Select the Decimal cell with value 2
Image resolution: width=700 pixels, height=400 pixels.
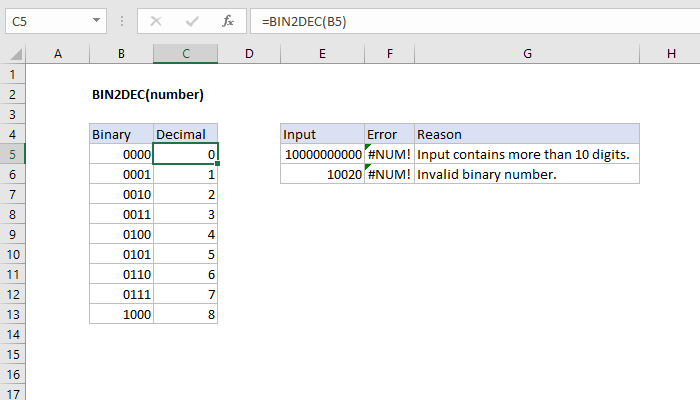click(x=186, y=194)
